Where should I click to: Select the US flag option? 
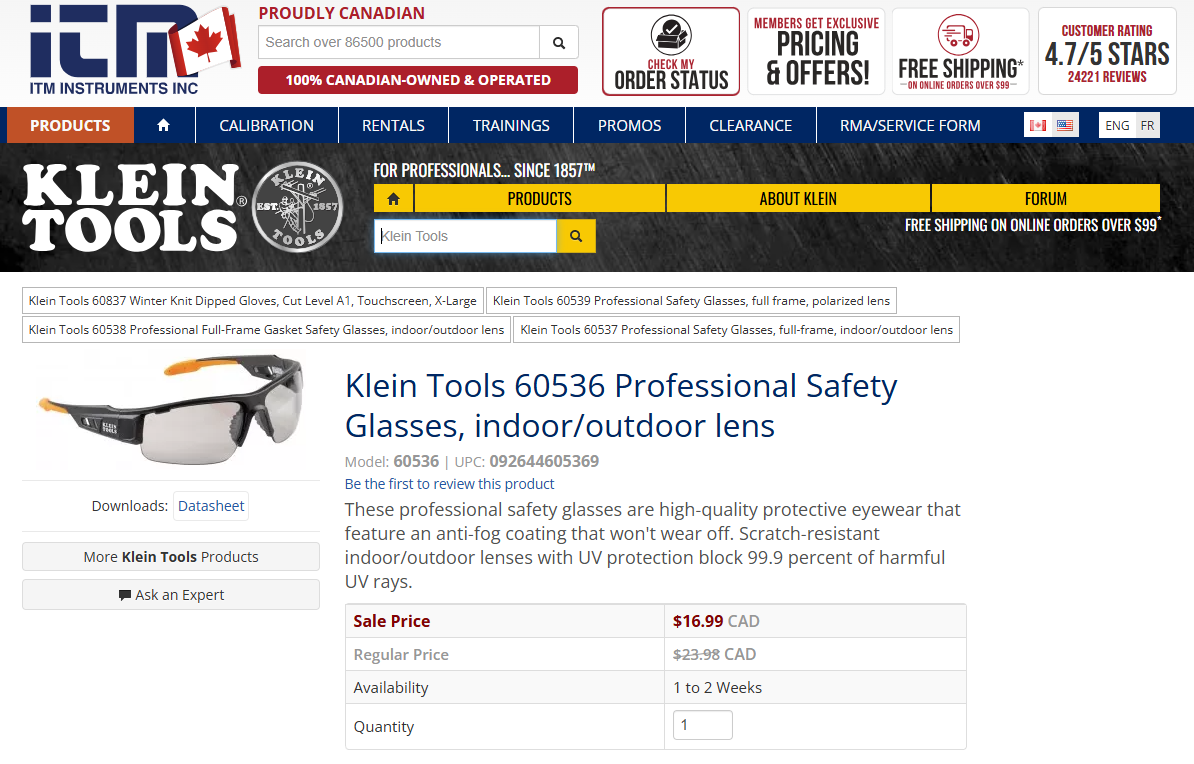(1064, 124)
